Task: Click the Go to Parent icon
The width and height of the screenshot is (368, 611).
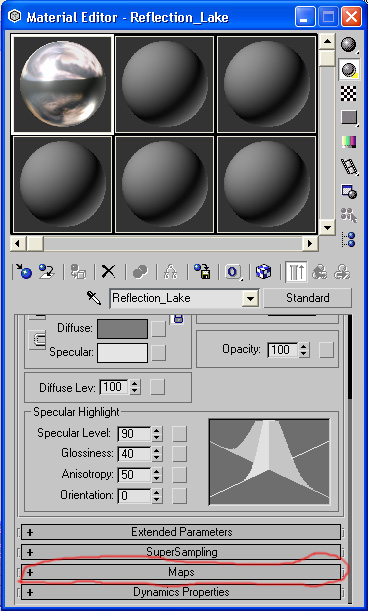Action: pos(320,272)
